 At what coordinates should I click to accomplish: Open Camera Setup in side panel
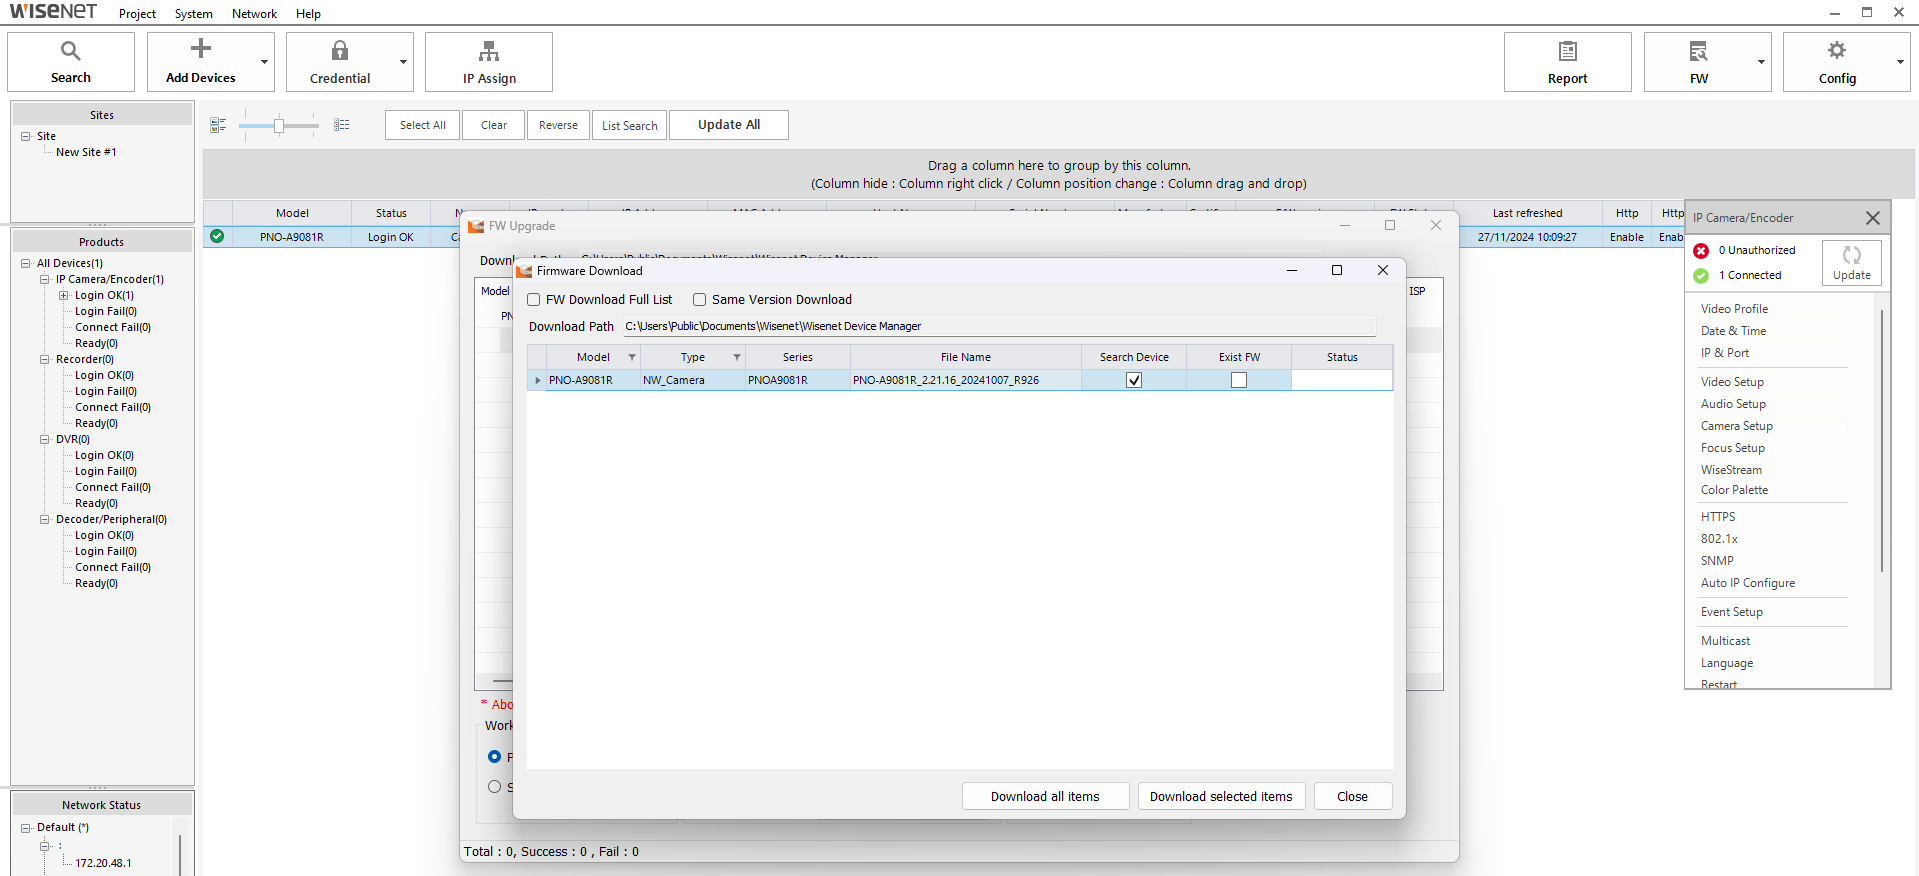pos(1736,426)
